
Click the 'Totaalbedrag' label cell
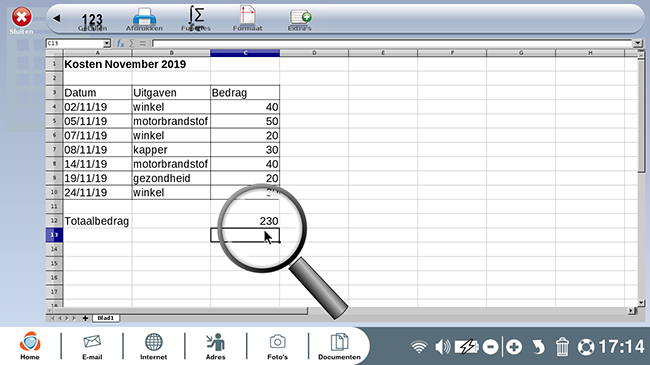point(97,221)
